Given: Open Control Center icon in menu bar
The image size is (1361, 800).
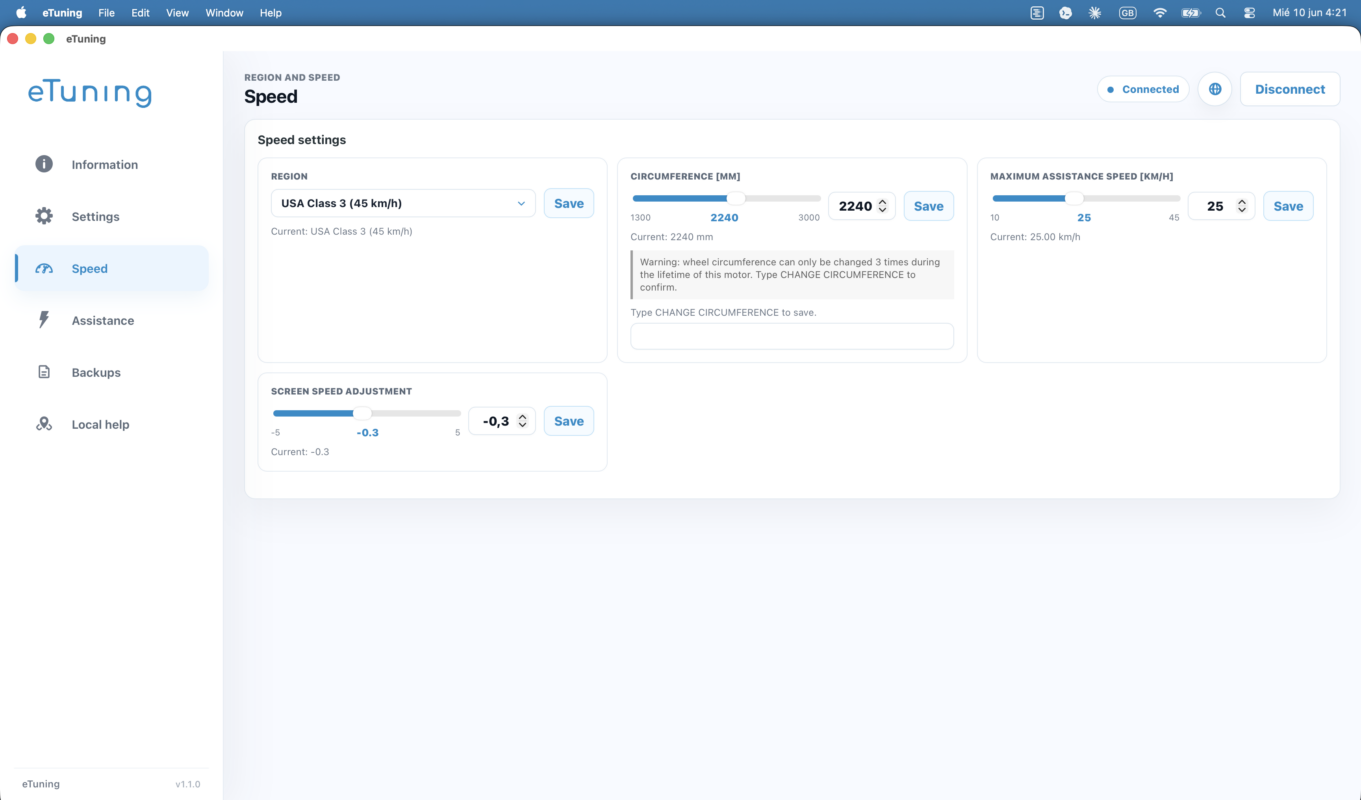Looking at the screenshot, I should click(x=1249, y=13).
